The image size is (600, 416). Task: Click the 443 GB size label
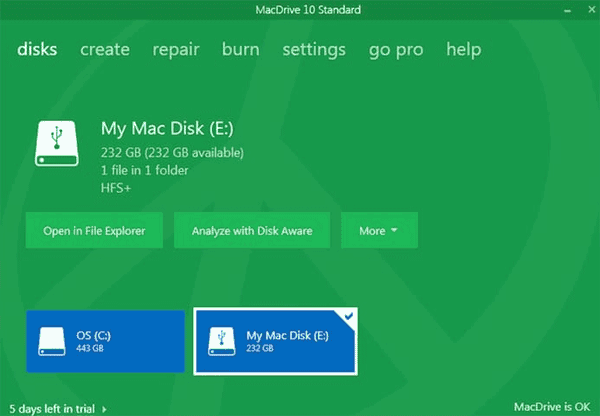click(90, 348)
